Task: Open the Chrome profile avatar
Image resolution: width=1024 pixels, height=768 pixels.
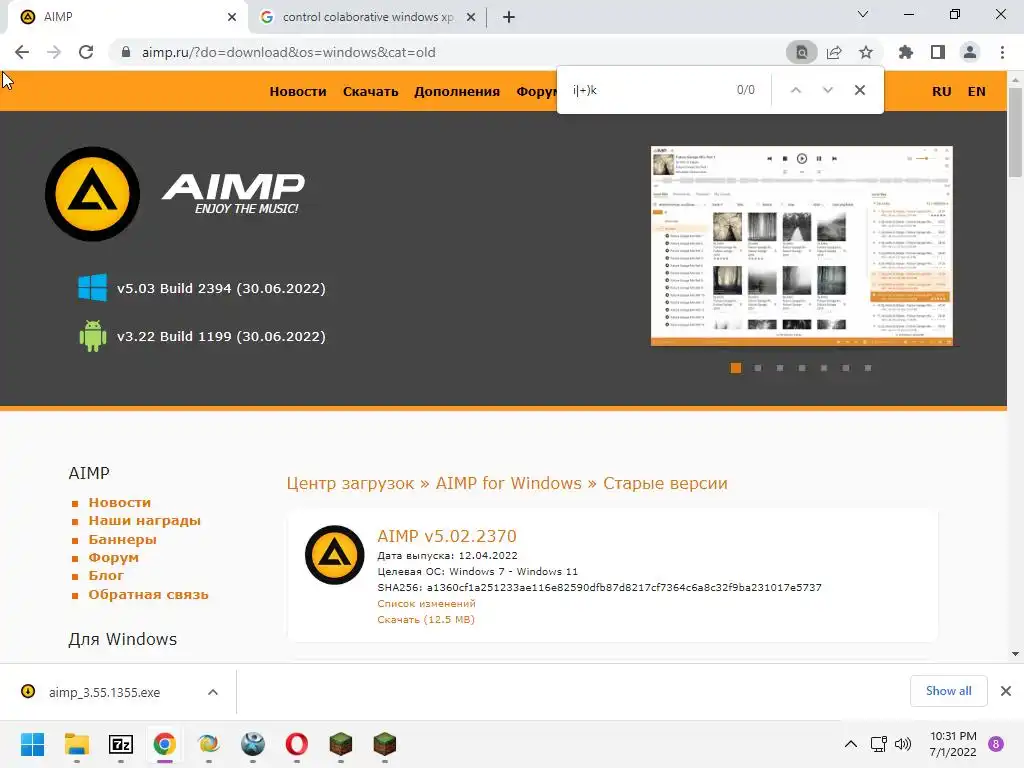Action: pos(970,52)
